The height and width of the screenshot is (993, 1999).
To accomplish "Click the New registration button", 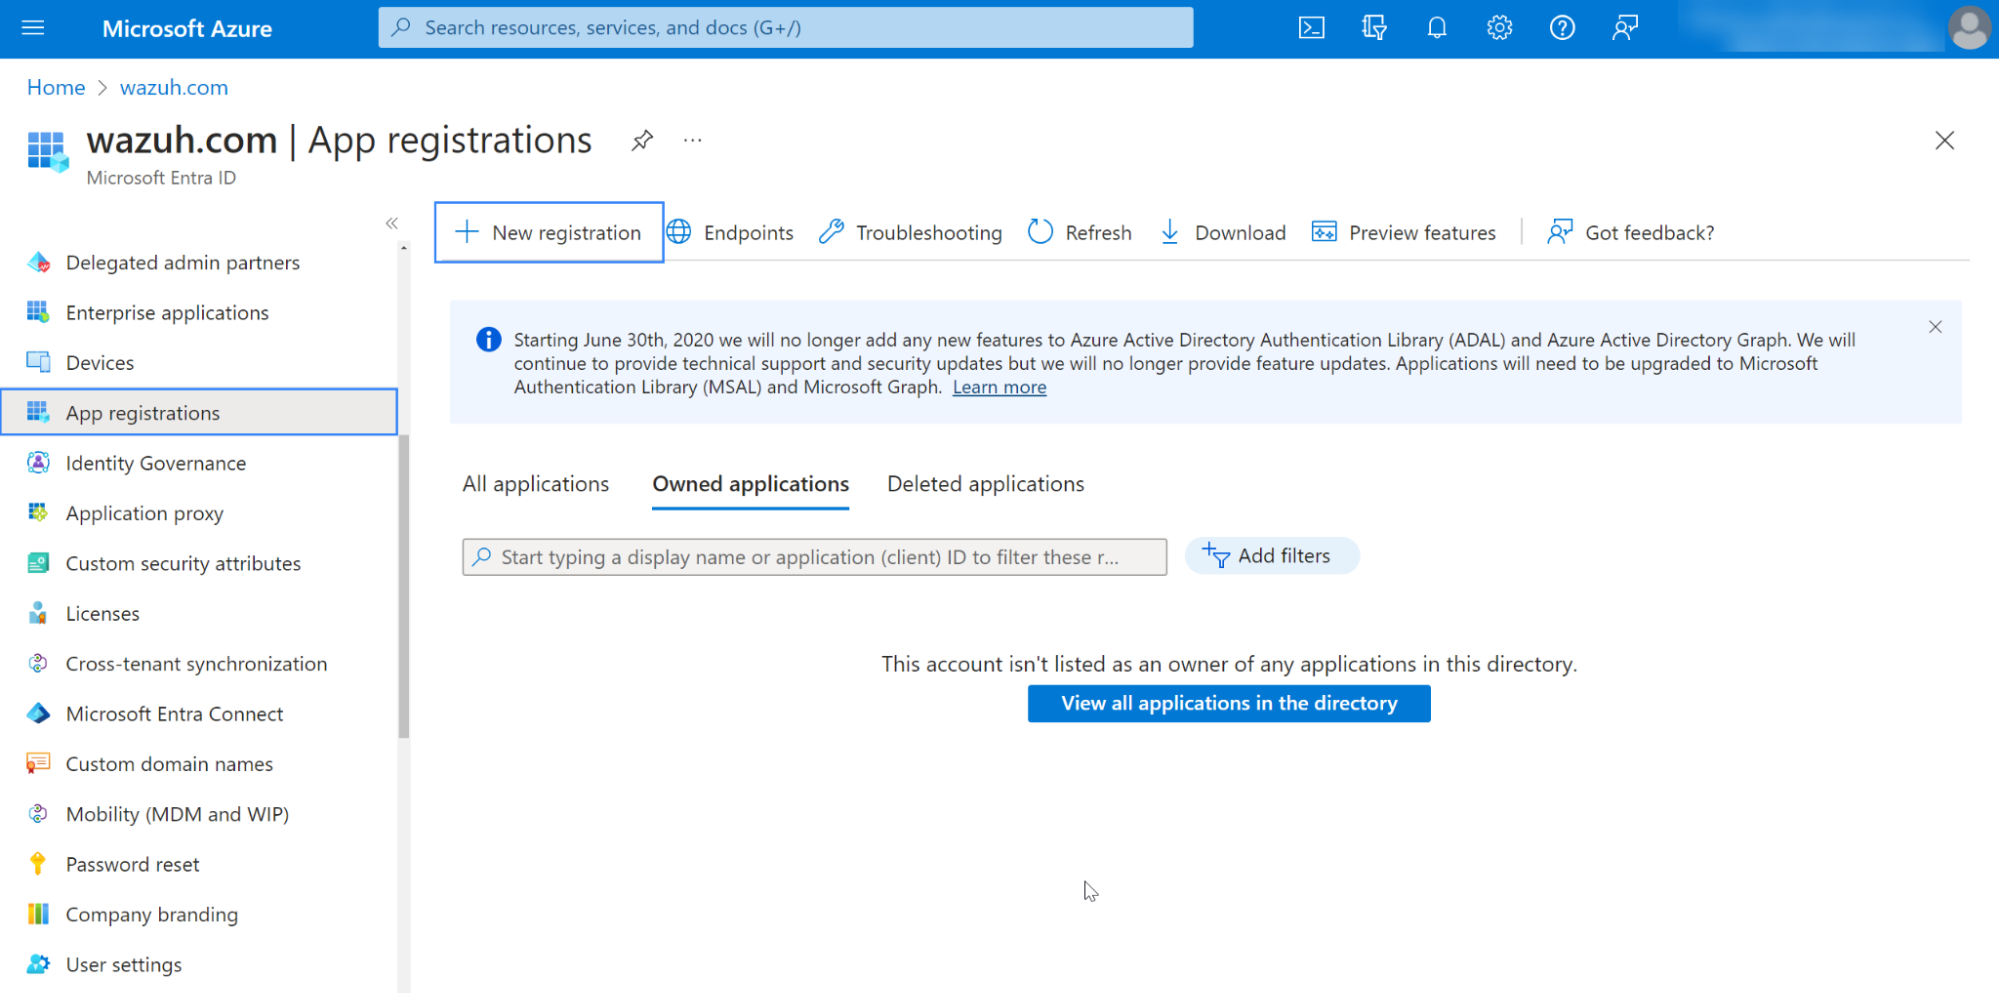I will tap(549, 233).
